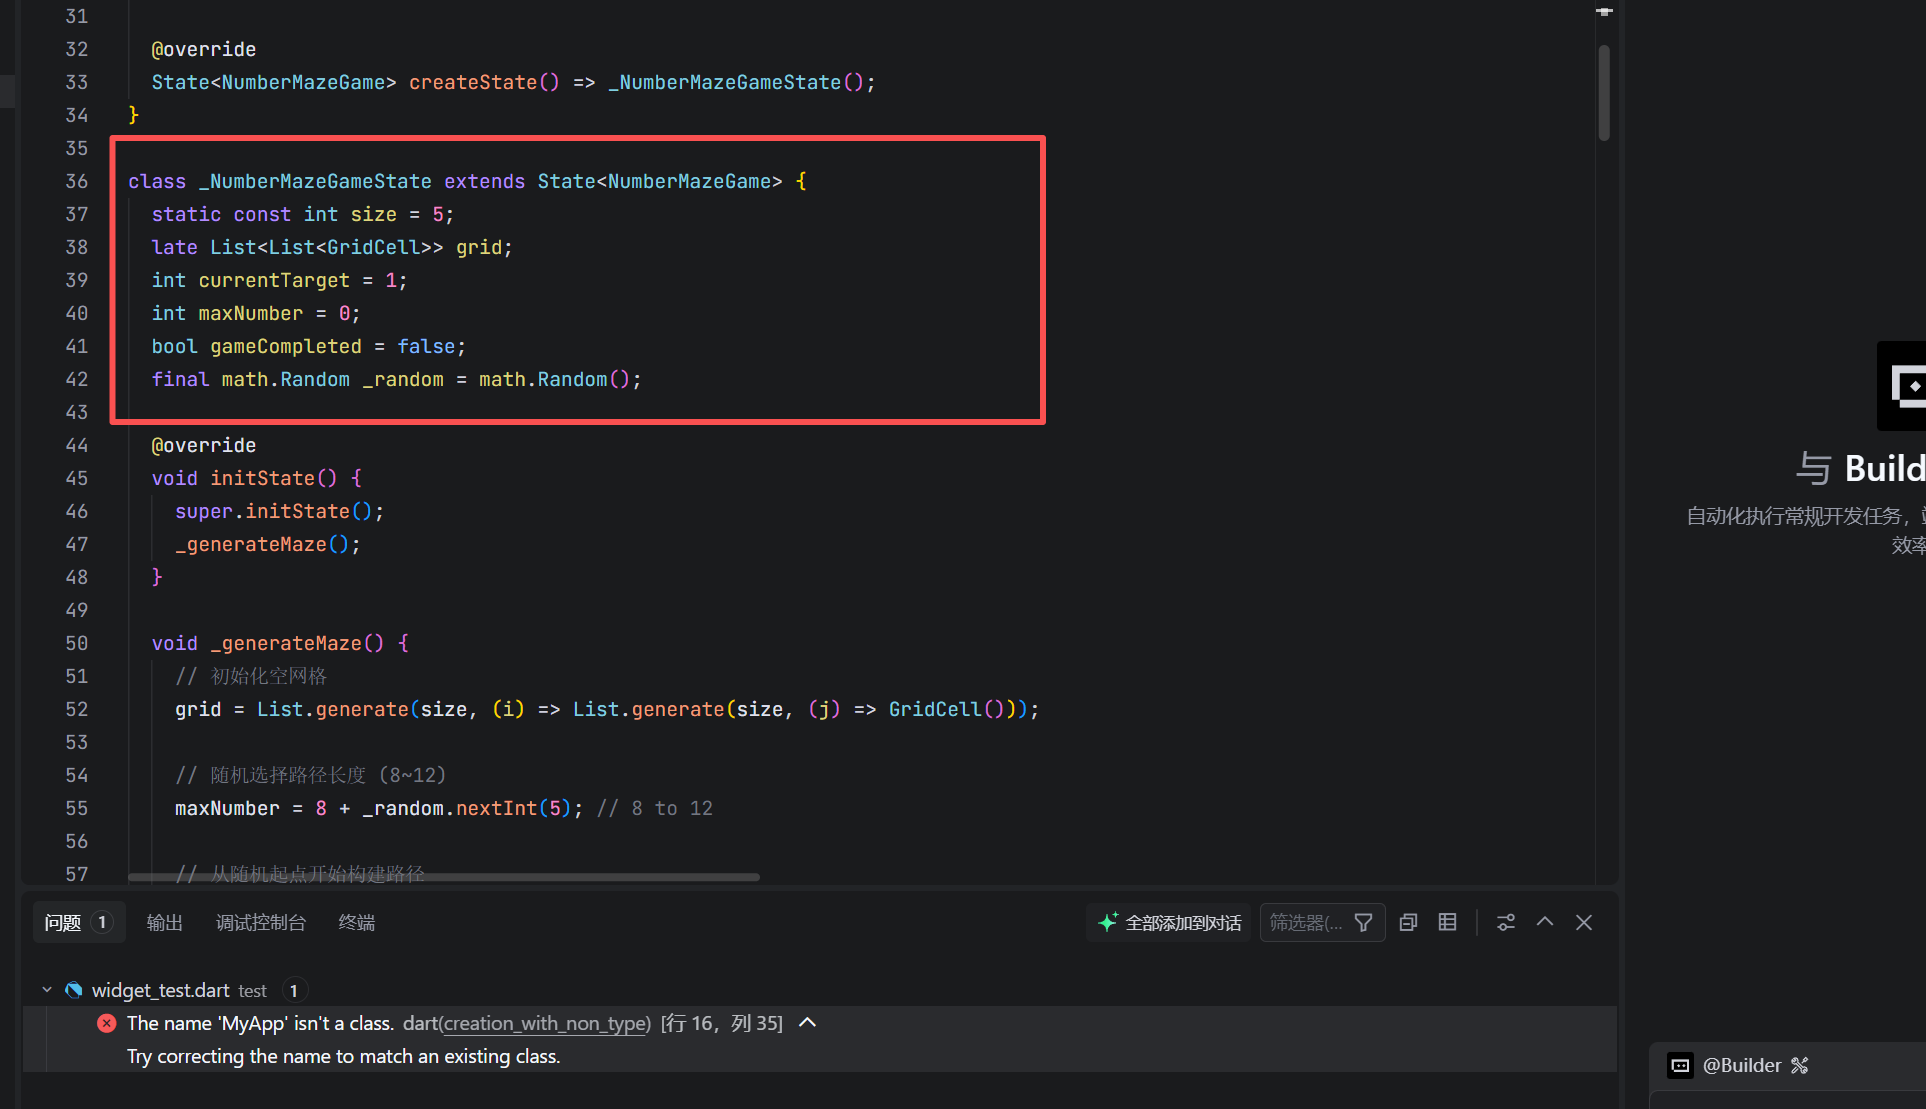Open the creation_with_non_type error link

coord(545,1023)
